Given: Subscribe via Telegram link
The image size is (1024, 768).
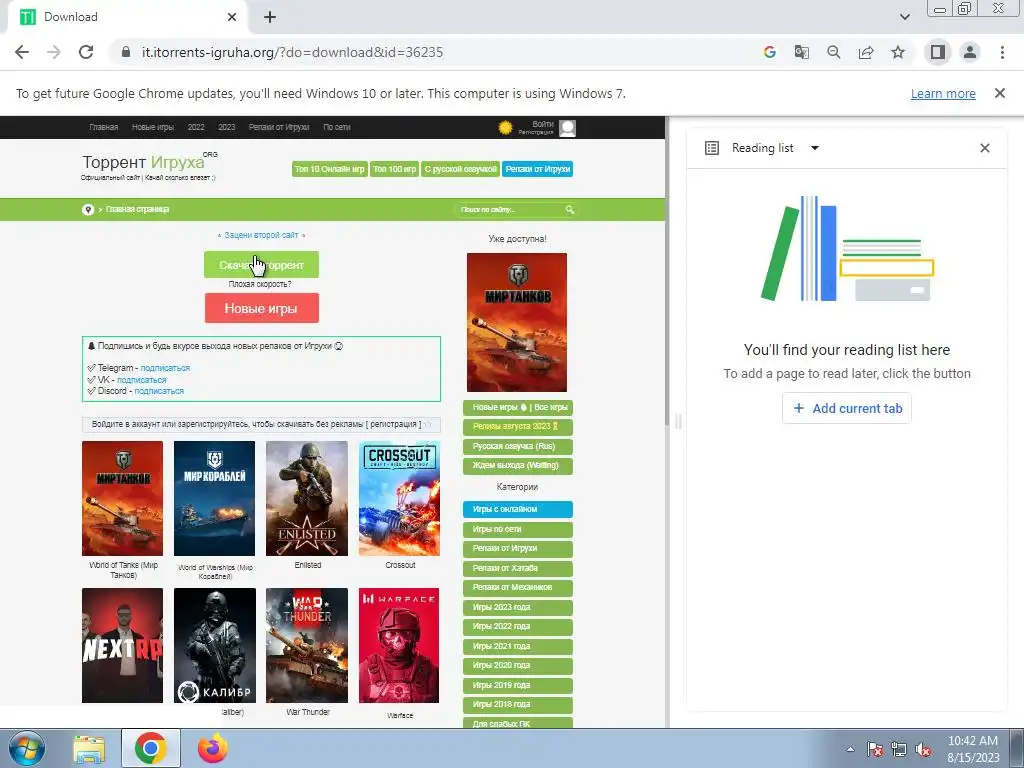Looking at the screenshot, I should [x=165, y=368].
